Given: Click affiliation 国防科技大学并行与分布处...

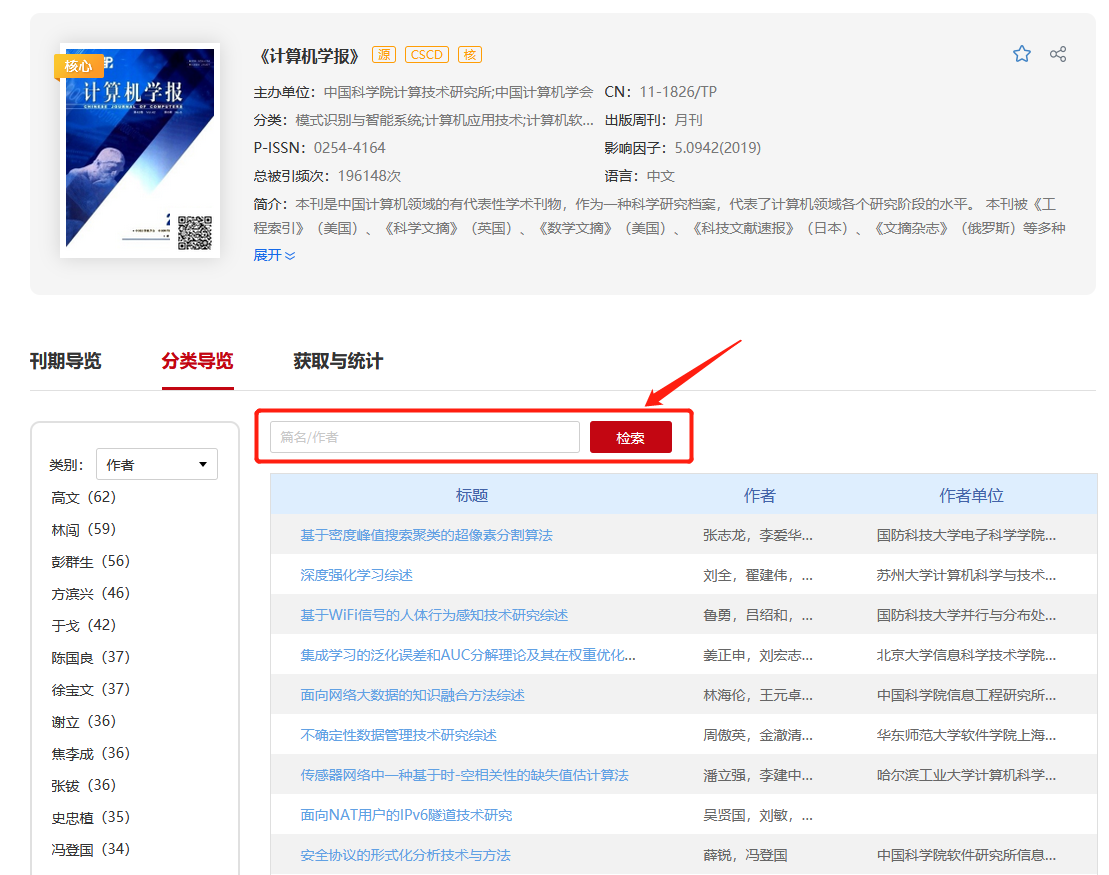Looking at the screenshot, I should pos(966,615).
